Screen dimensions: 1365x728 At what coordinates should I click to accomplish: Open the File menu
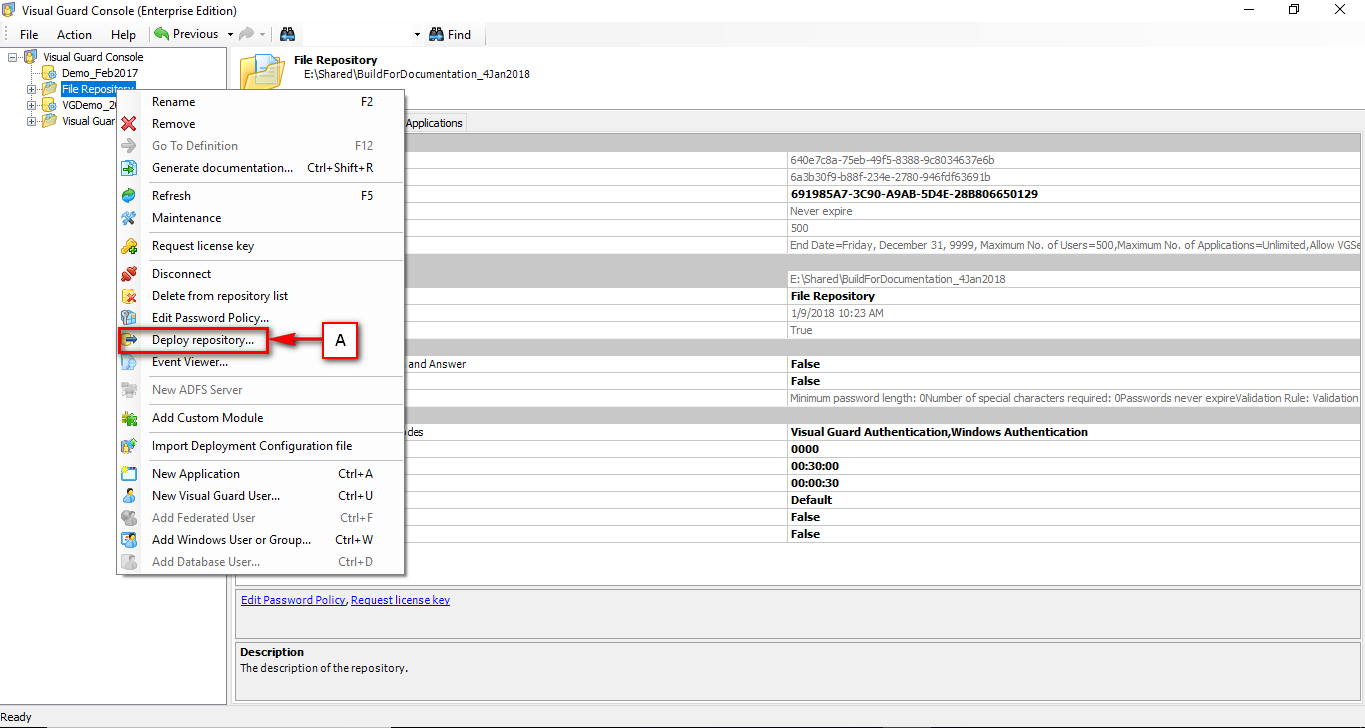(28, 33)
